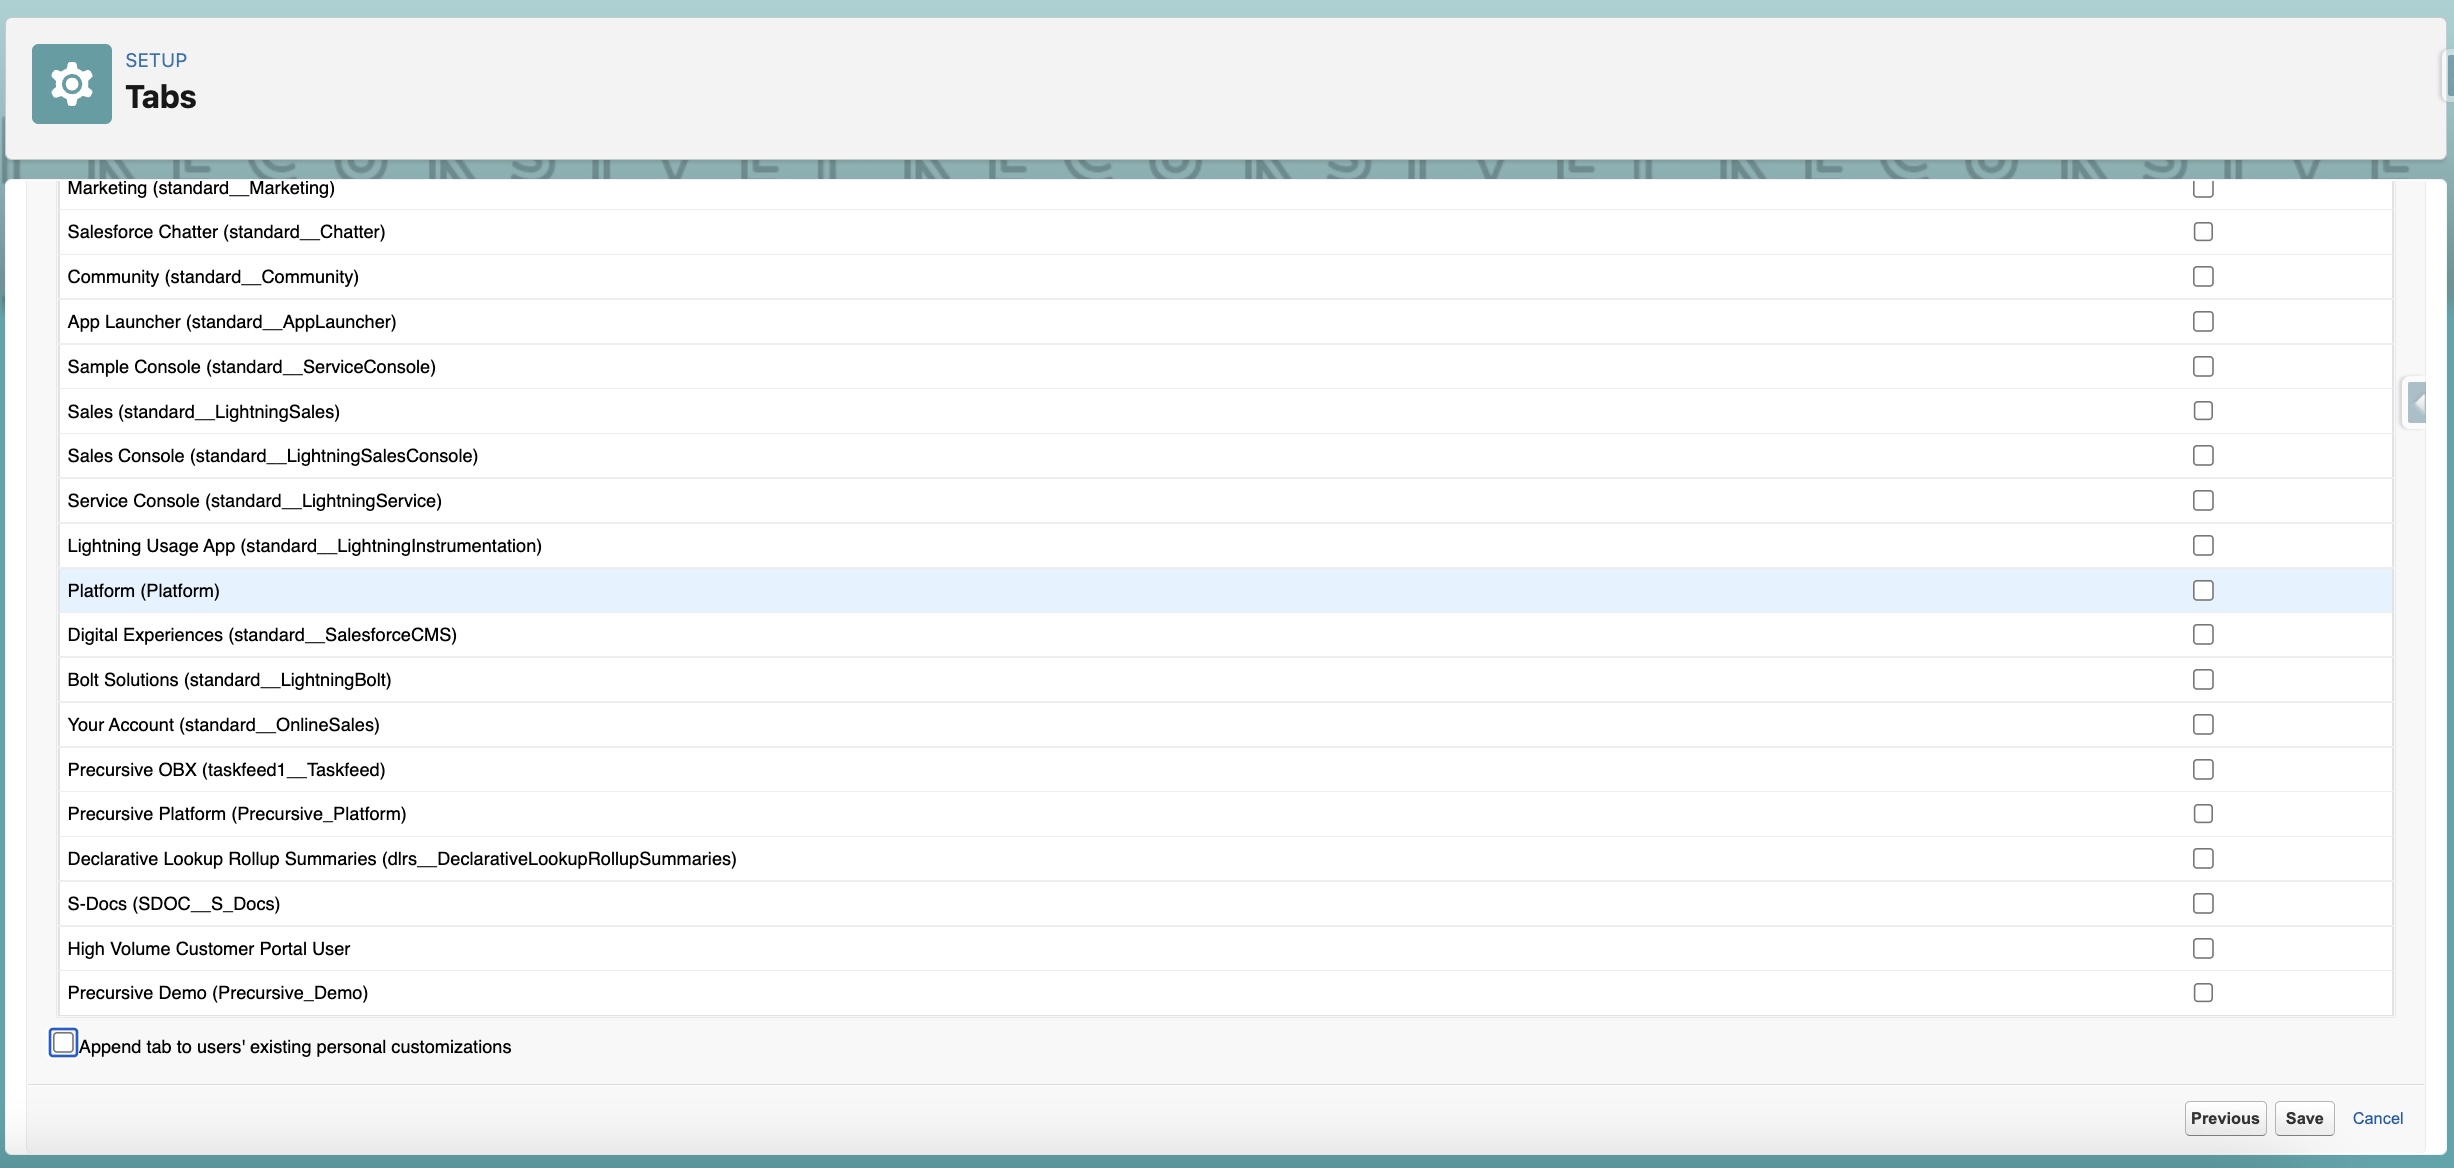
Task: Enable the Sales tab checkbox
Action: (2203, 410)
